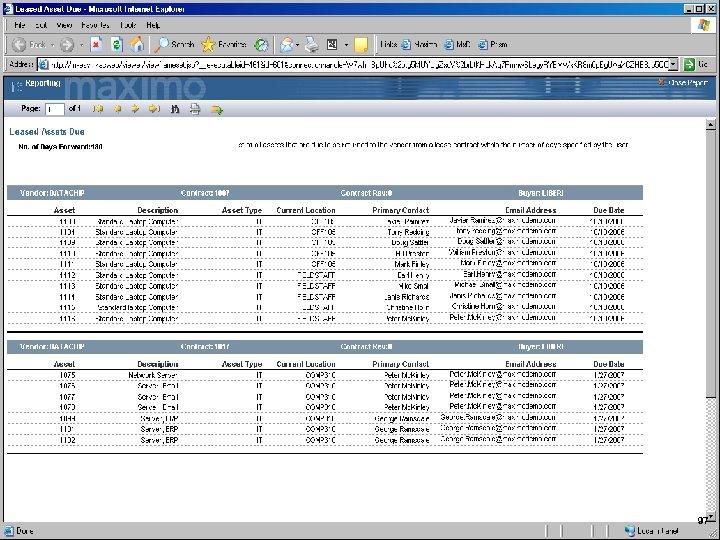Image resolution: width=720 pixels, height=540 pixels.
Task: Click the Favorites label in the toolbar
Action: 232,45
